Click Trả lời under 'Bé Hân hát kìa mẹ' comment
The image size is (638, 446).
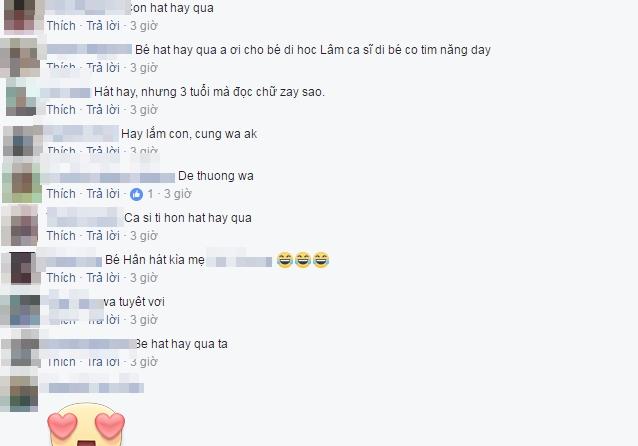click(103, 278)
